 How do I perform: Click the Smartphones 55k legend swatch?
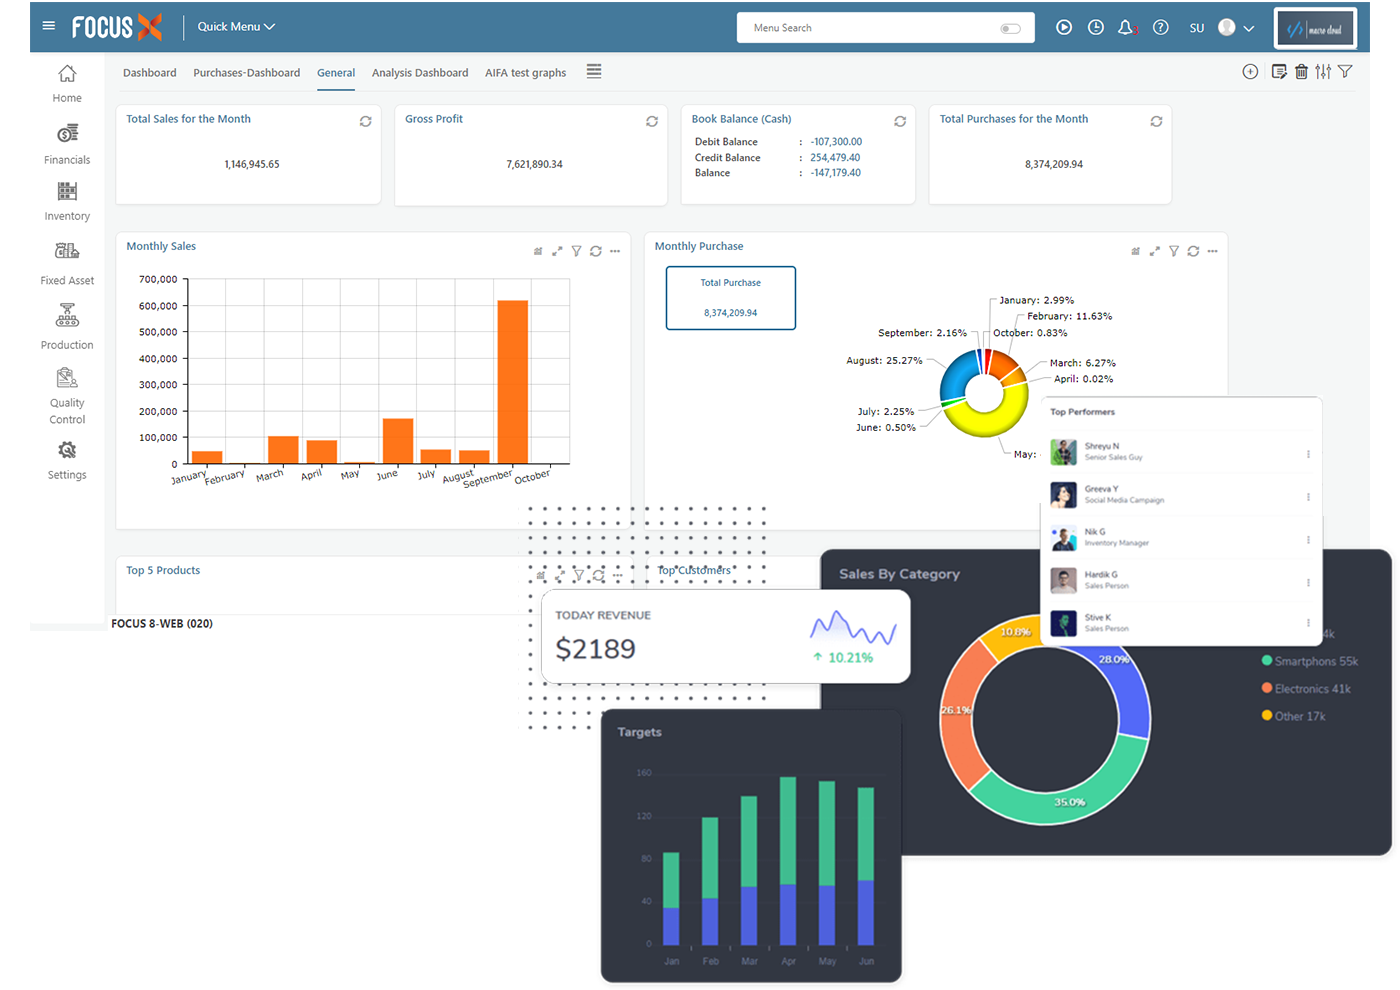point(1267,661)
